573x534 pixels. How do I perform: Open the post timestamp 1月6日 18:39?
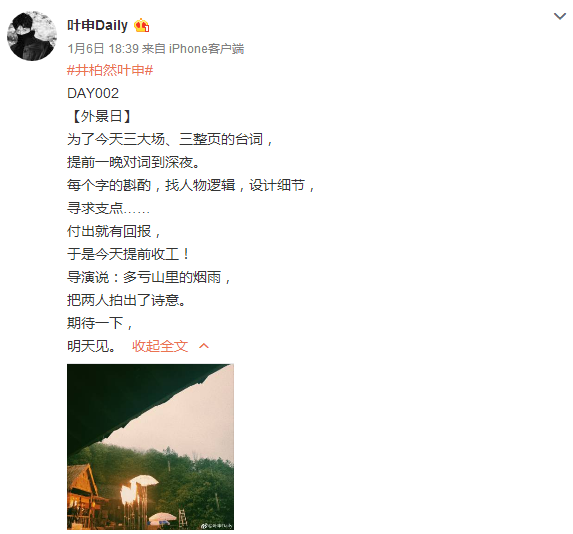point(103,48)
